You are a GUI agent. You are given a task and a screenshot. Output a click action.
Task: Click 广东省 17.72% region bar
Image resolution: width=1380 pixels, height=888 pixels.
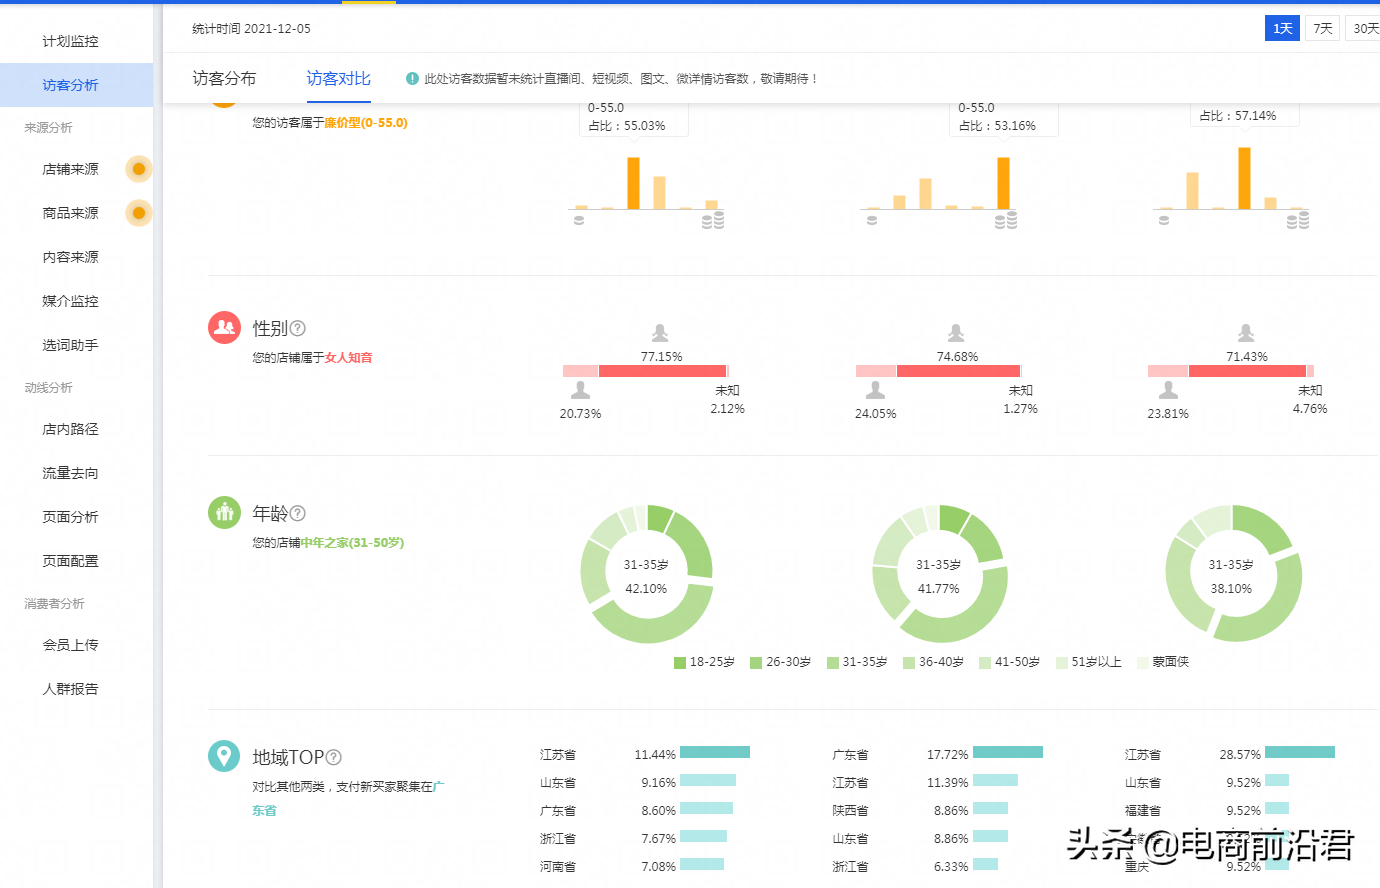1008,752
